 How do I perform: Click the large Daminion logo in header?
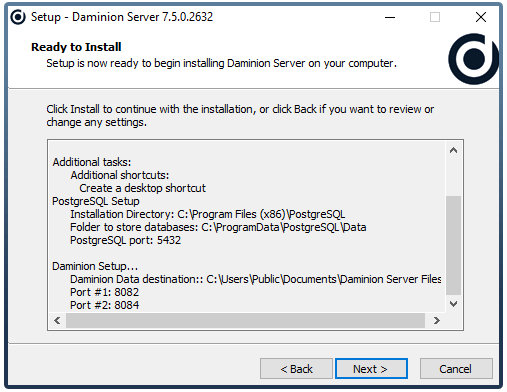click(x=473, y=59)
